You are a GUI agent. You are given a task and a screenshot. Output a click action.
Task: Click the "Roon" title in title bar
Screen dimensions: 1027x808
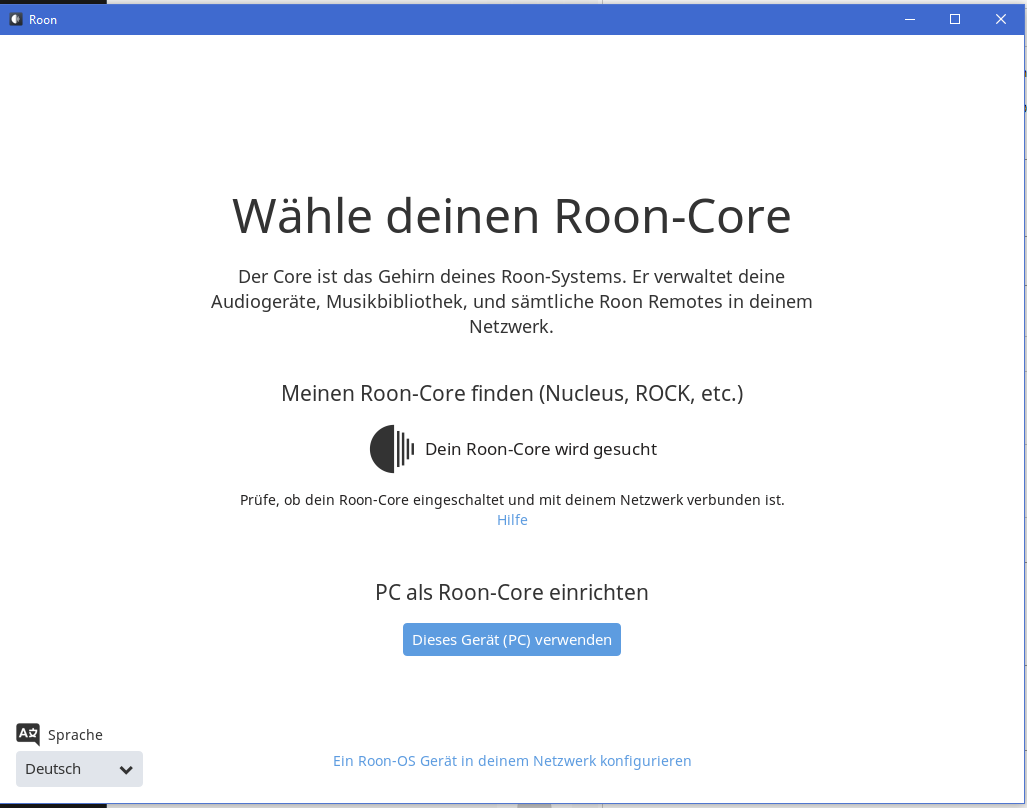(x=43, y=20)
